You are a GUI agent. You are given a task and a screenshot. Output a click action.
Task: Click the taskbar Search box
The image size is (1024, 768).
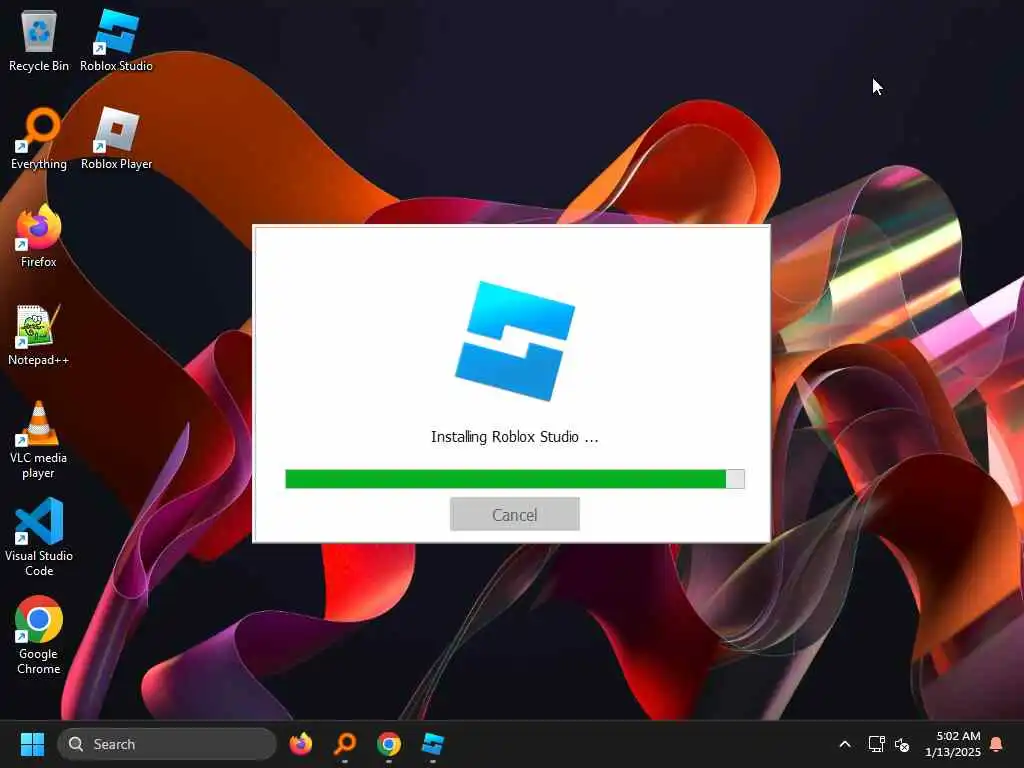pyautogui.click(x=167, y=744)
